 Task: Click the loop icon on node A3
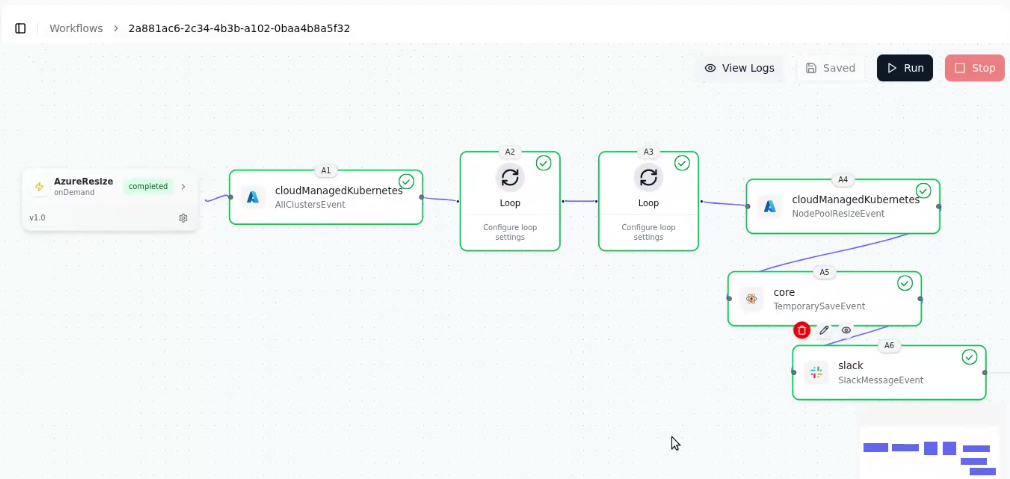click(648, 177)
